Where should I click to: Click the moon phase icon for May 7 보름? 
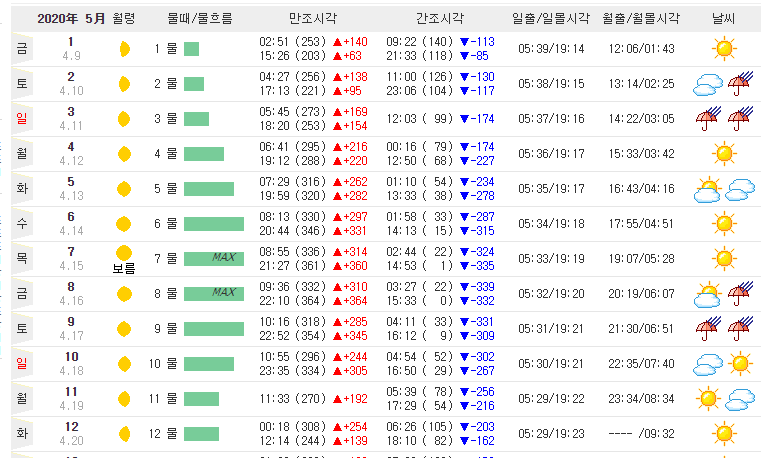click(124, 253)
